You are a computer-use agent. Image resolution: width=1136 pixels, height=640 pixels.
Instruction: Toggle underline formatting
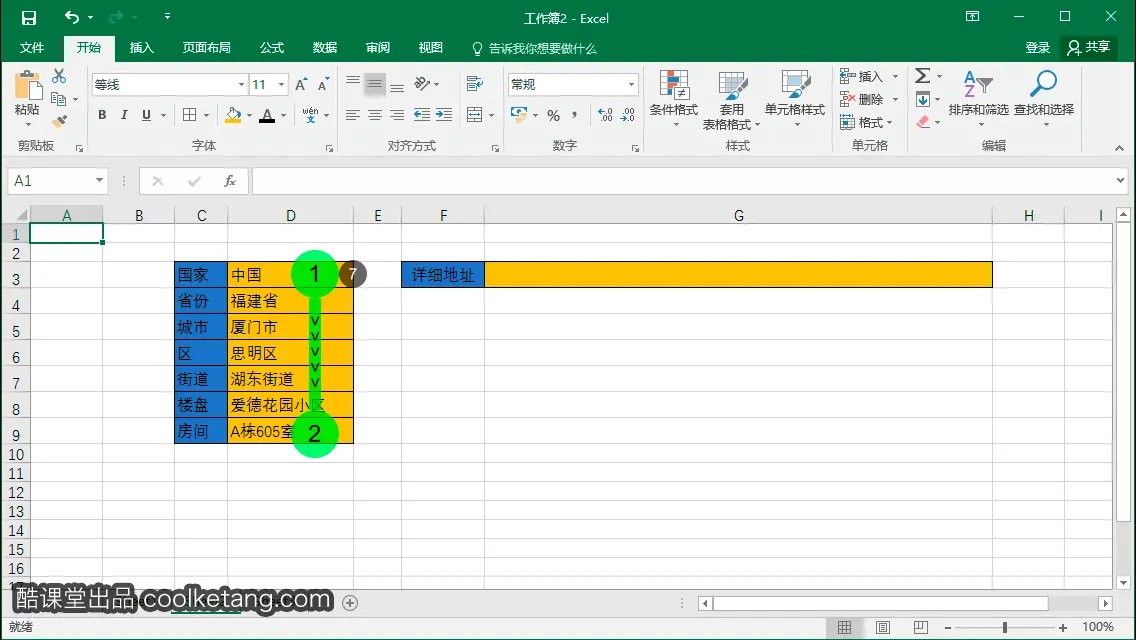[x=146, y=115]
